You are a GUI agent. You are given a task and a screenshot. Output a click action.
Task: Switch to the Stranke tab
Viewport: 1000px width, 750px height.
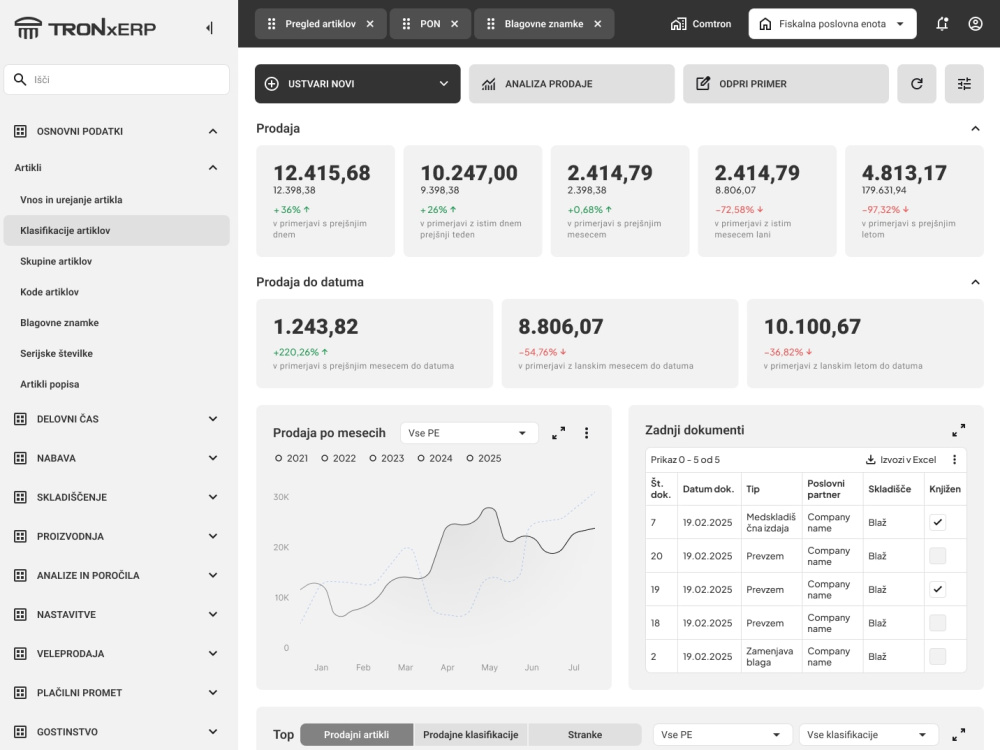pos(585,735)
